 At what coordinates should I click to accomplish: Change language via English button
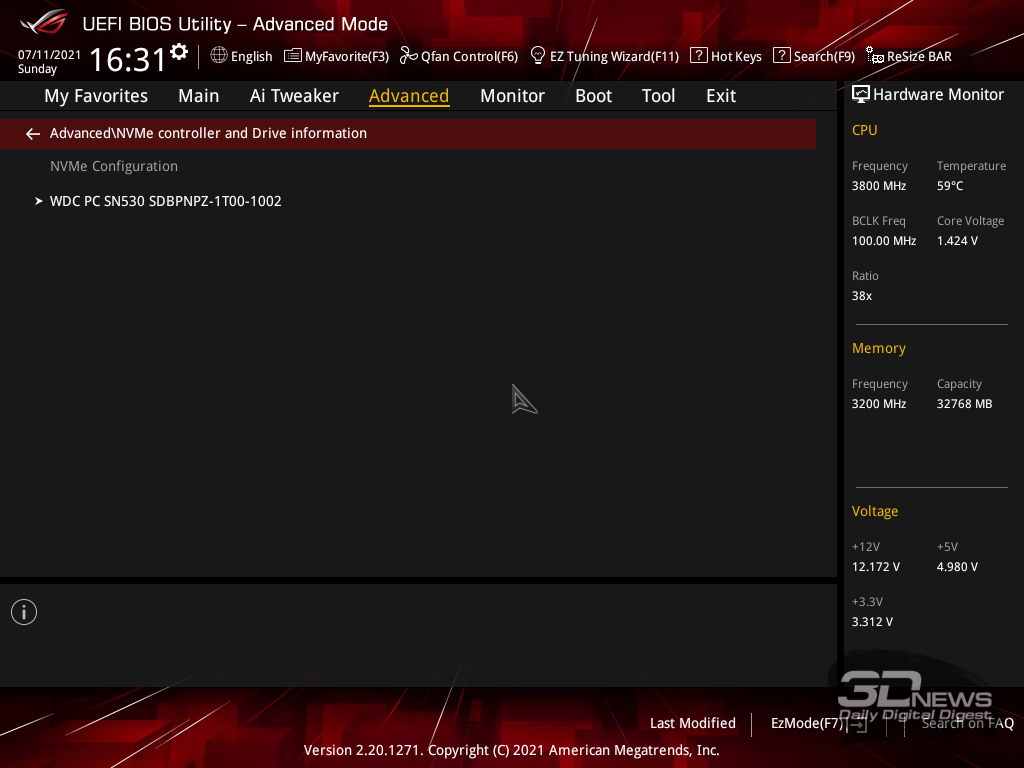coord(251,56)
